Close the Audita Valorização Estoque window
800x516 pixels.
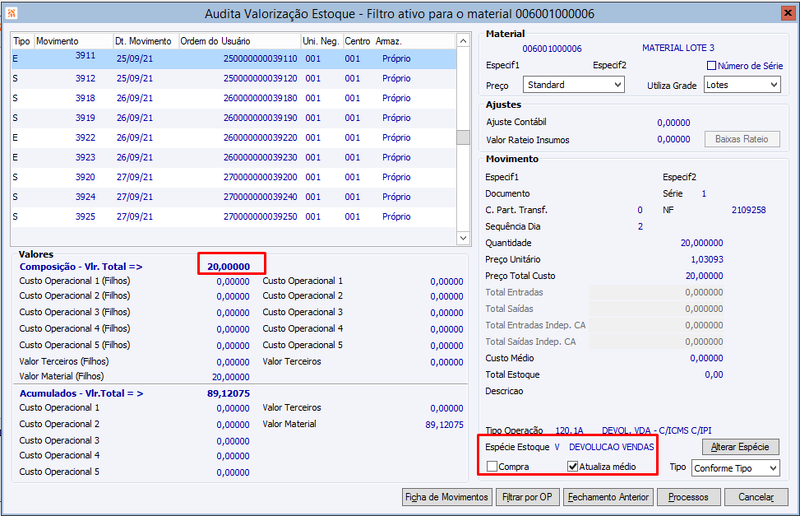(x=788, y=13)
